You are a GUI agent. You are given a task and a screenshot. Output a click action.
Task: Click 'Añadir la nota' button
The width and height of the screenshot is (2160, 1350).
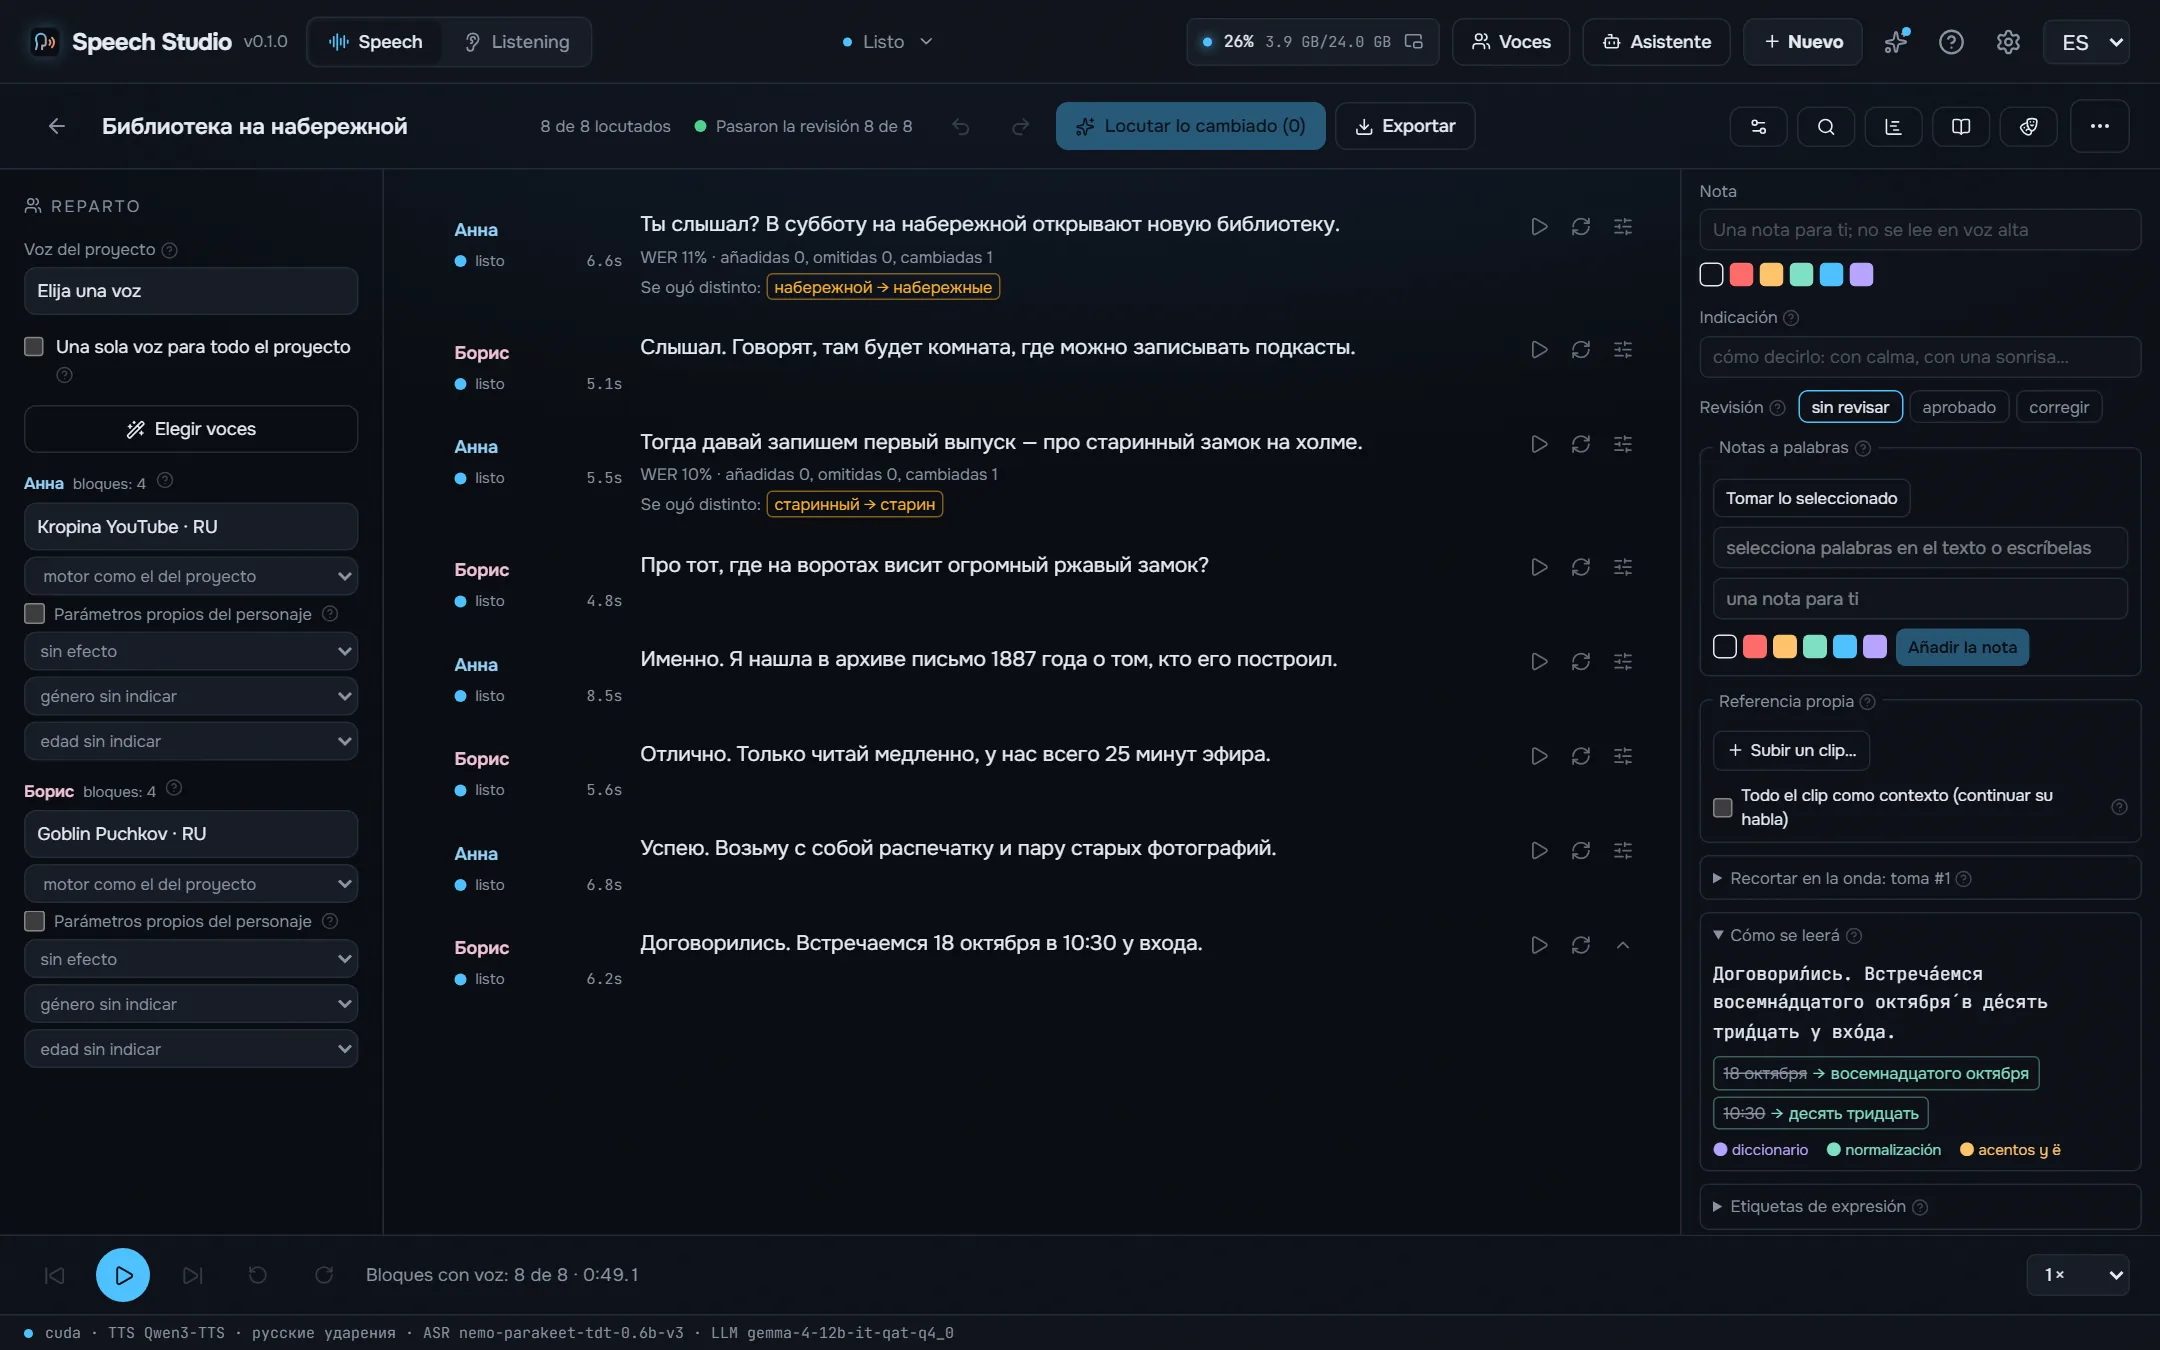click(1962, 647)
